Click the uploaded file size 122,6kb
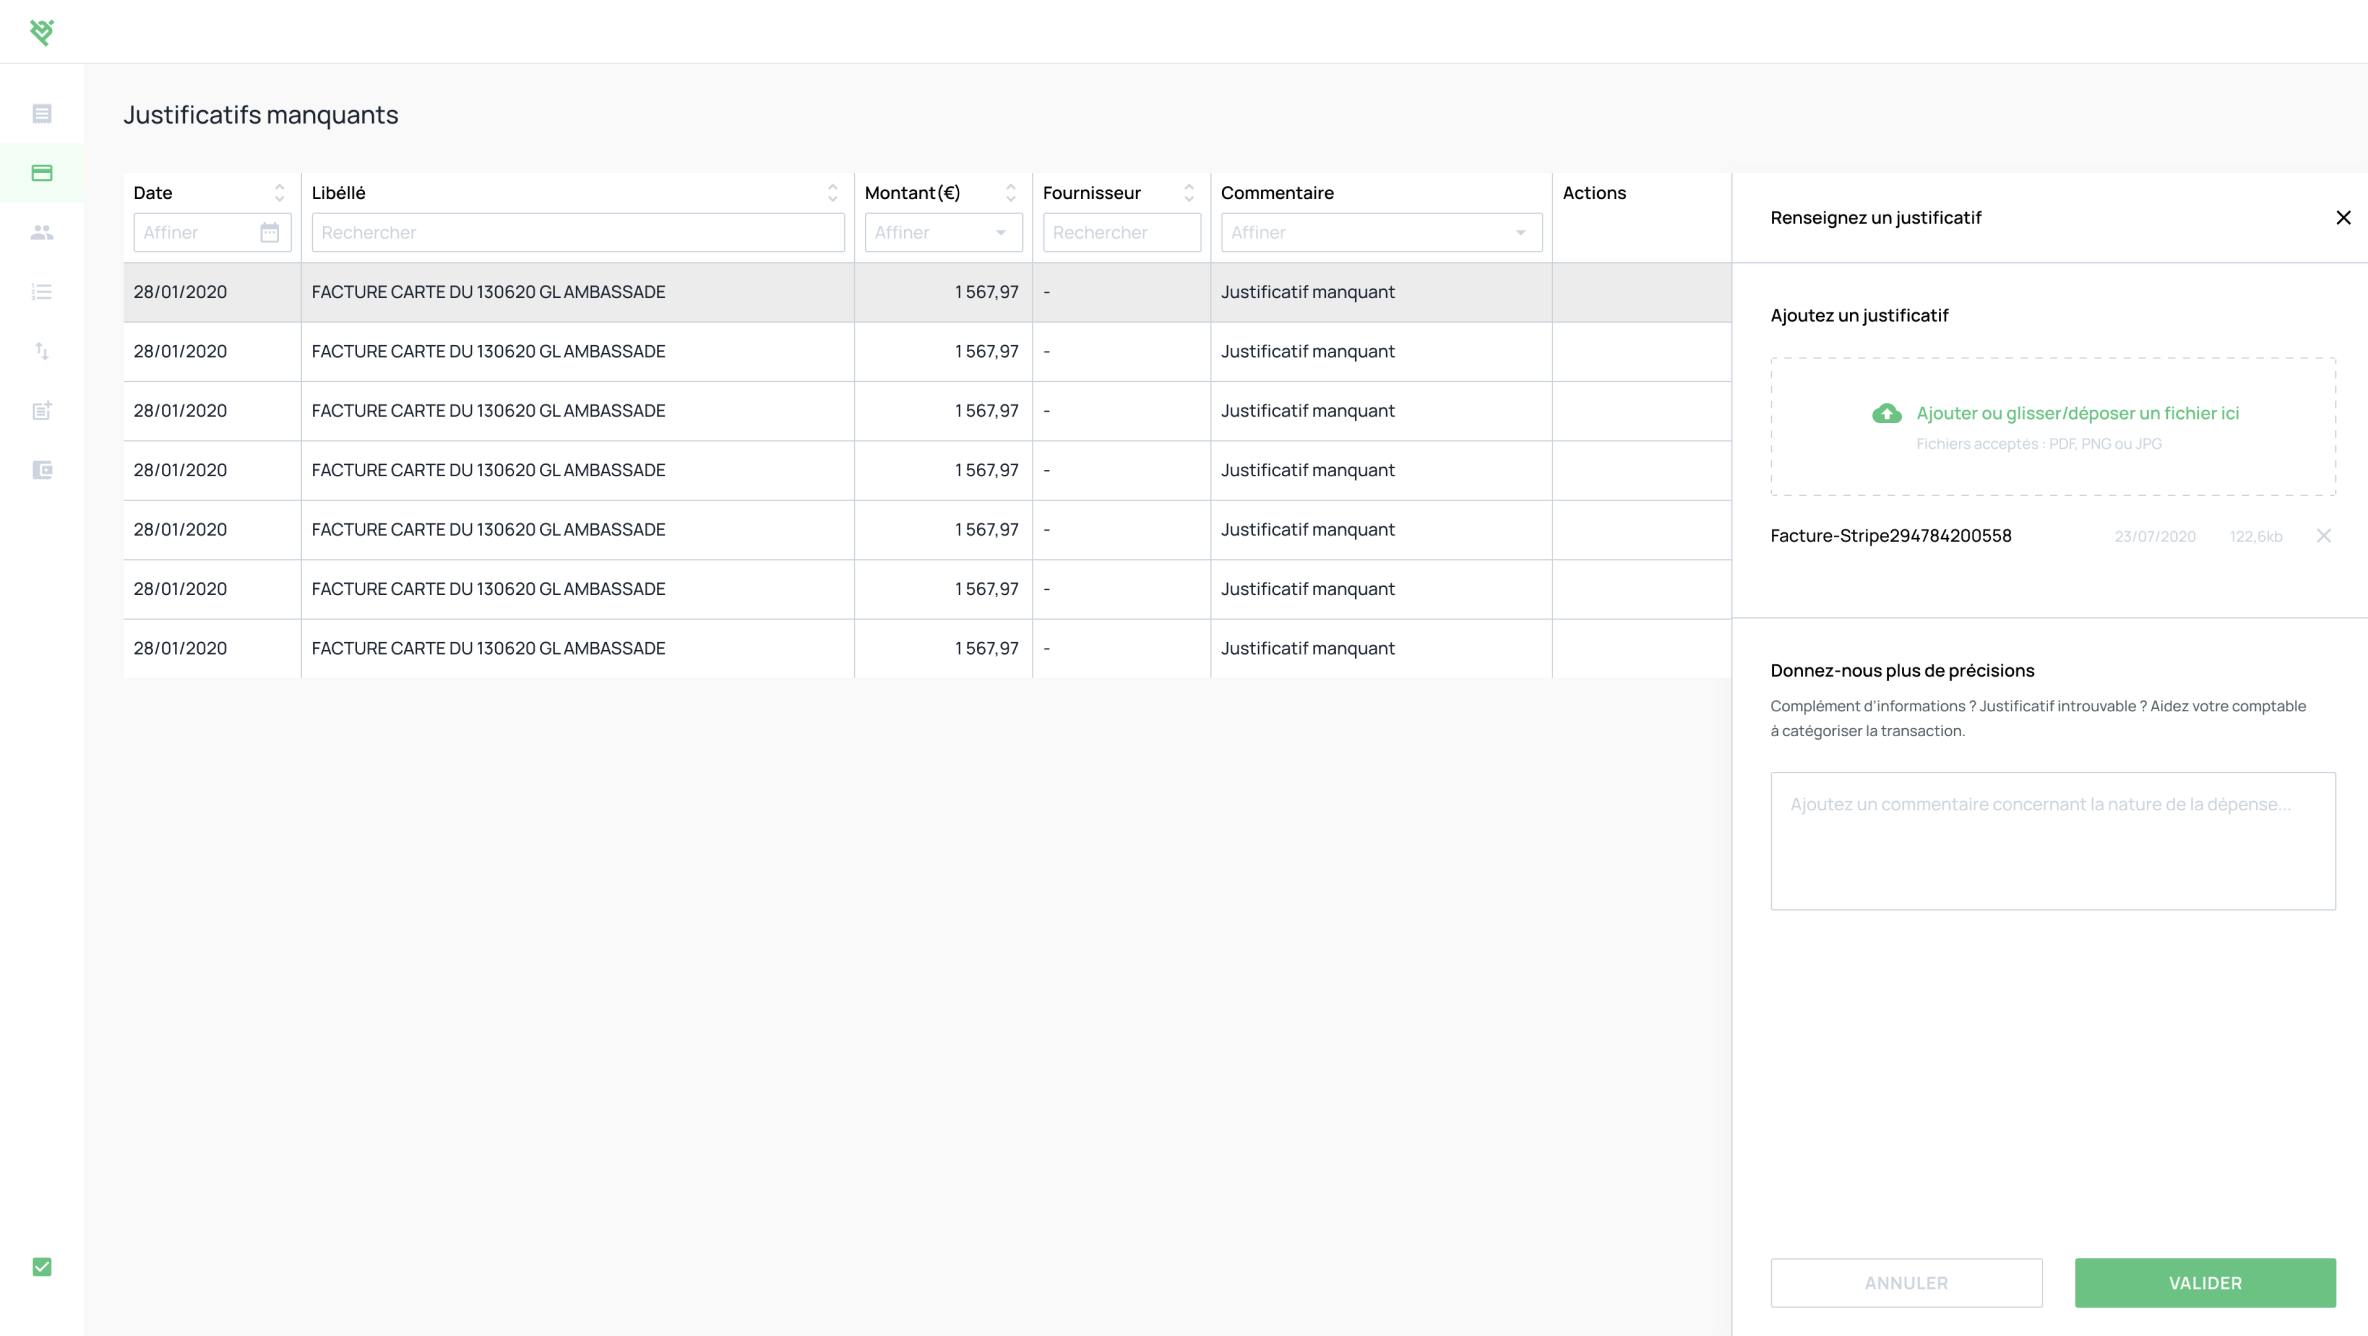The width and height of the screenshot is (2368, 1336). [2255, 537]
